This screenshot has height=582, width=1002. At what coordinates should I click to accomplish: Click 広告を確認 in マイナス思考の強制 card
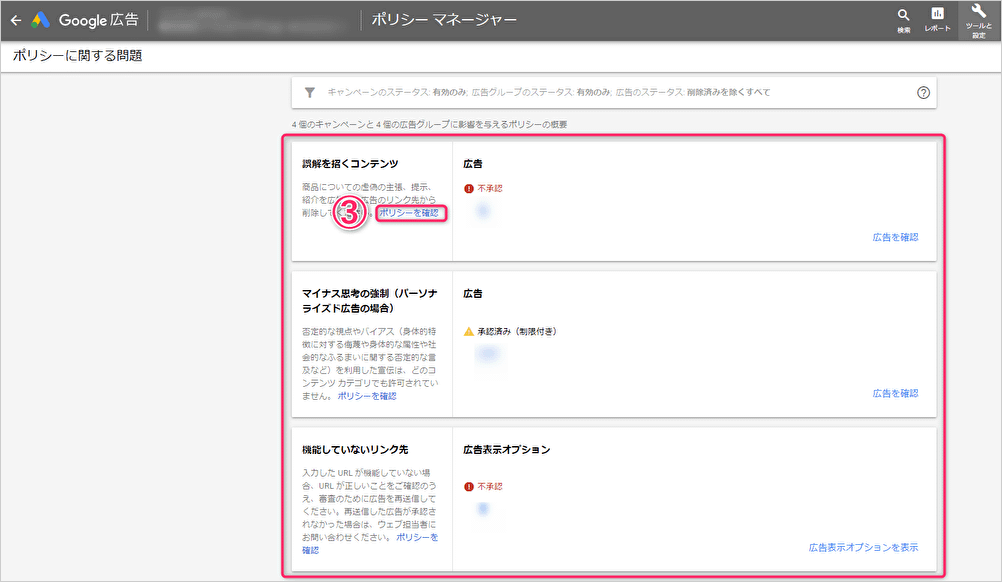click(x=894, y=393)
